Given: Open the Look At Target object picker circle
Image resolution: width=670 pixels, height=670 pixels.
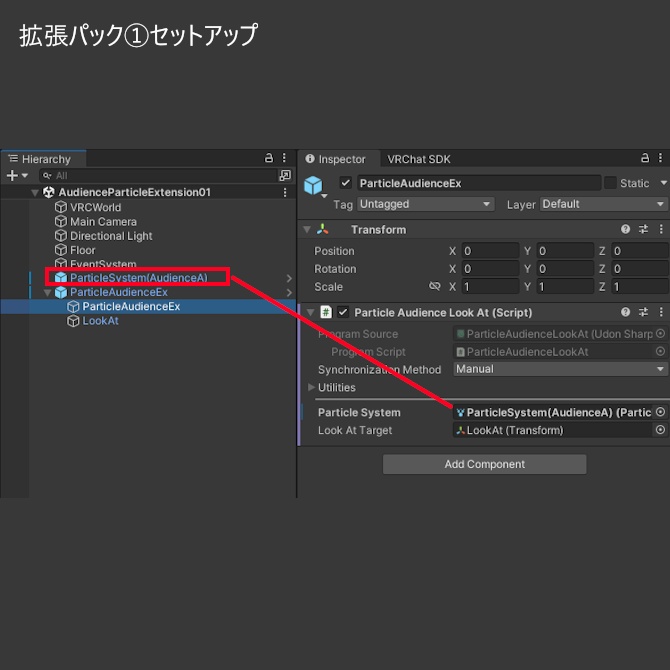Looking at the screenshot, I should pyautogui.click(x=661, y=430).
